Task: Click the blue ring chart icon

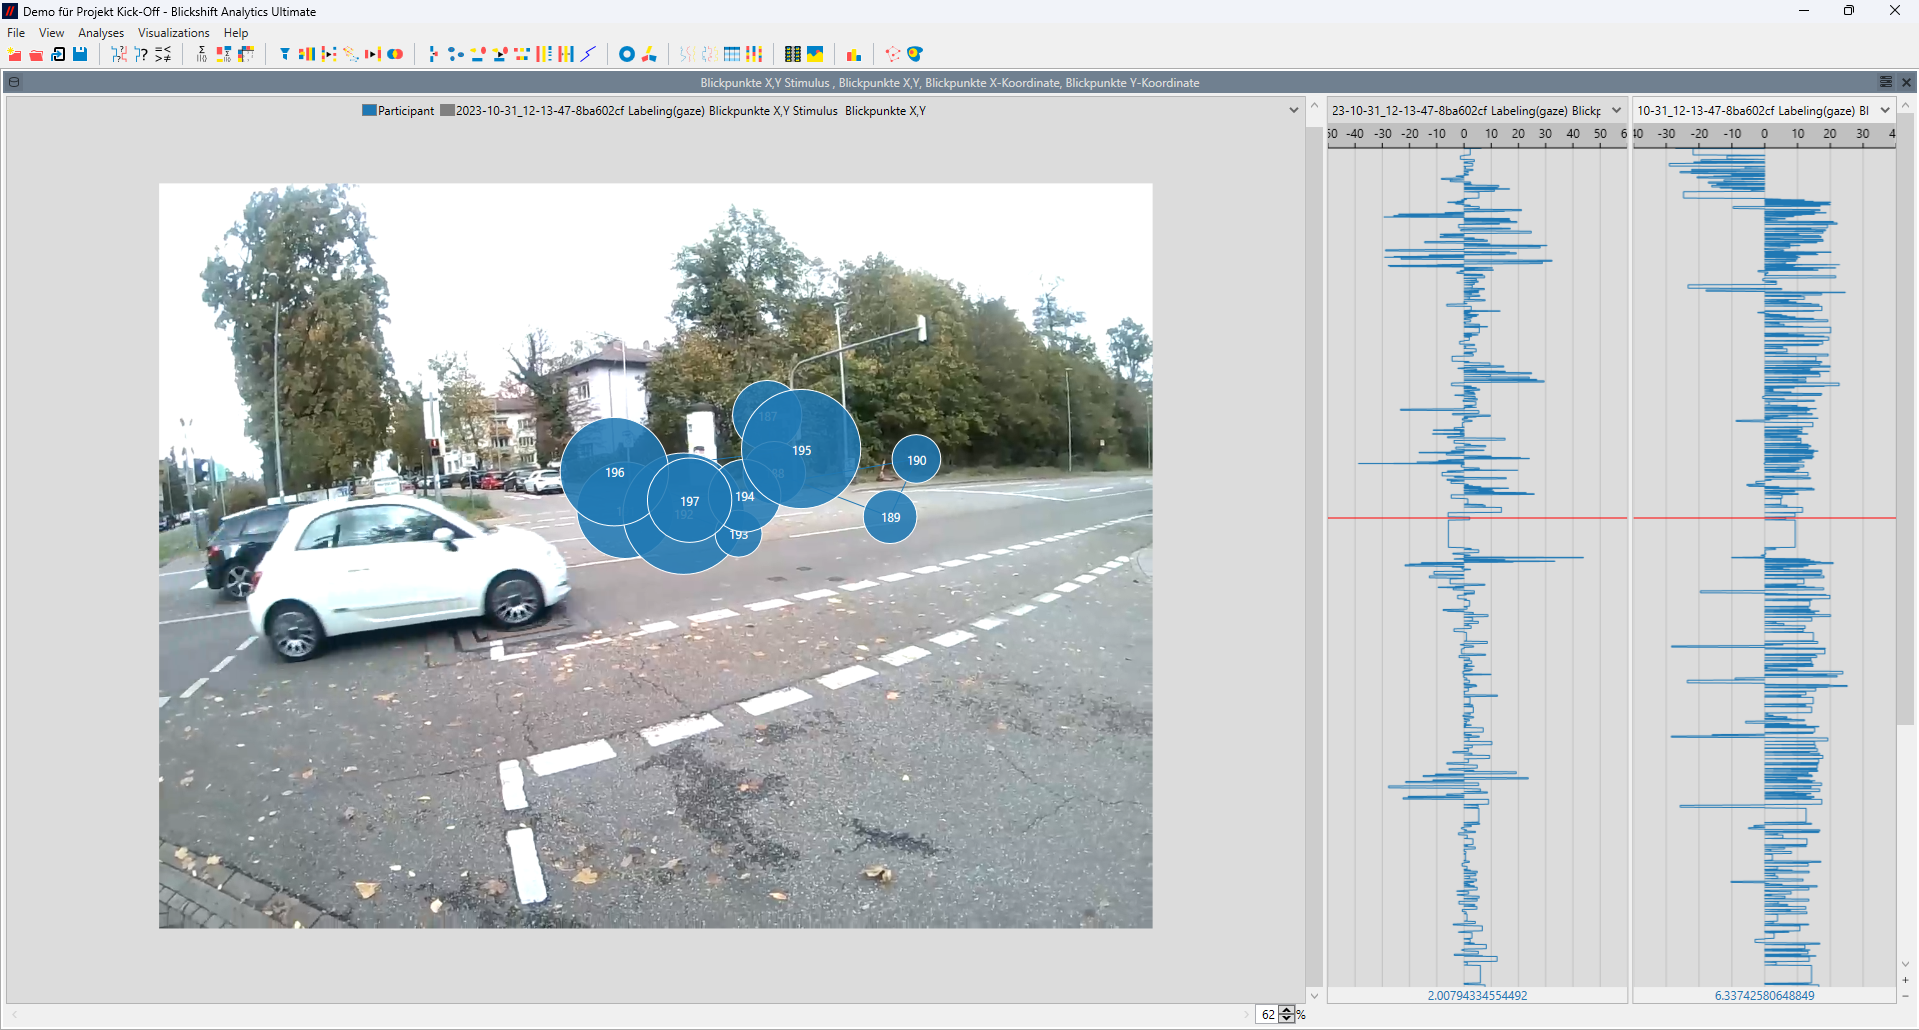Action: pyautogui.click(x=627, y=54)
